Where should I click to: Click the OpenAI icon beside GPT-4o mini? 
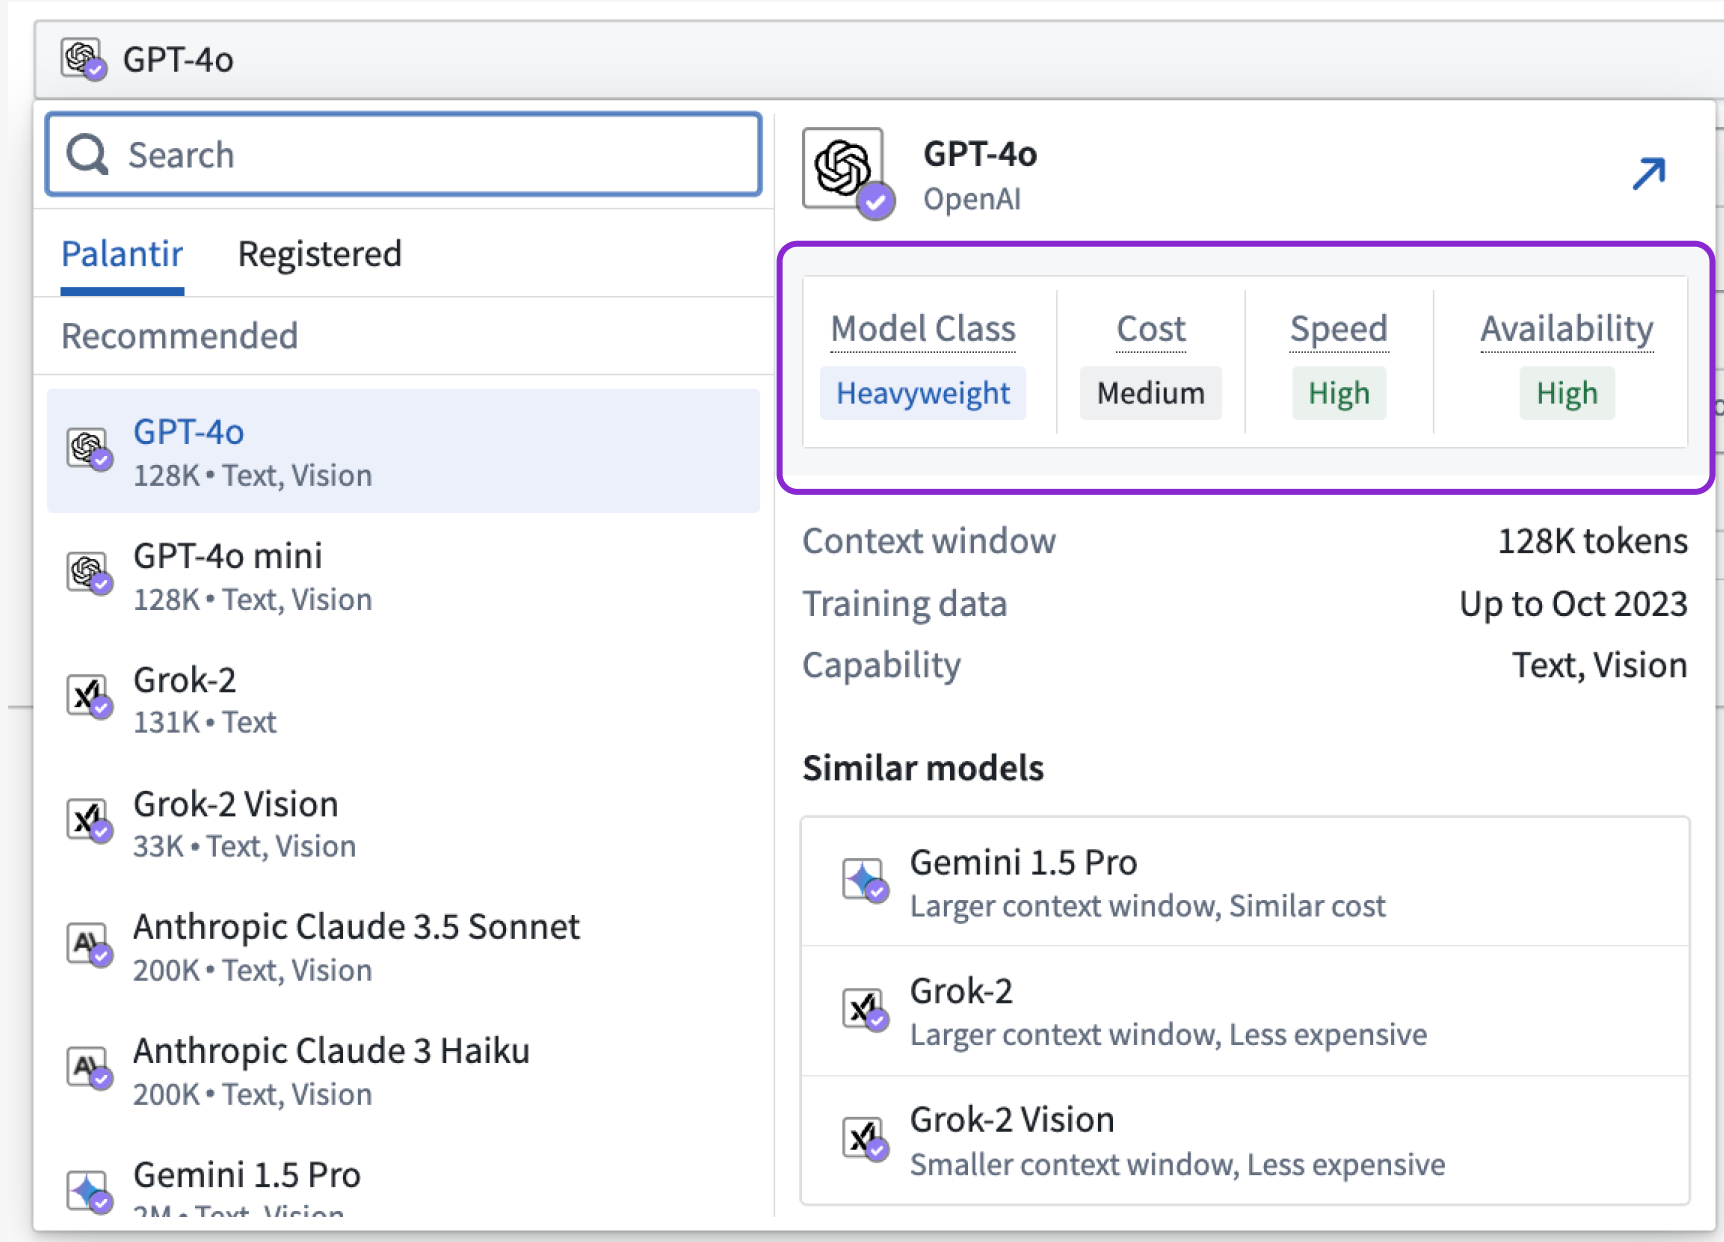[x=88, y=573]
